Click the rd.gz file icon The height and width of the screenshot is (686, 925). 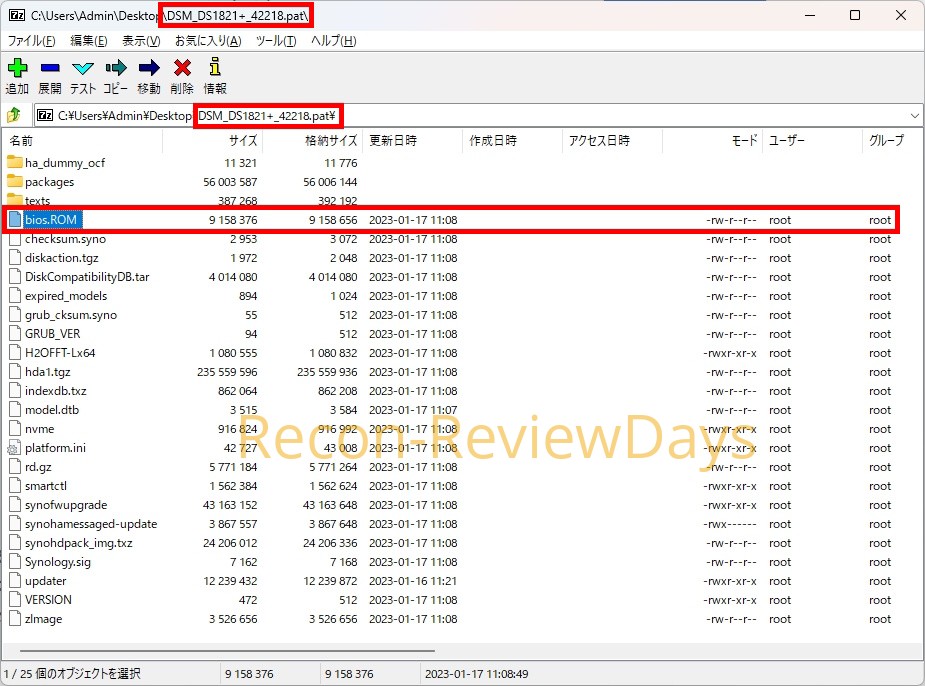15,467
